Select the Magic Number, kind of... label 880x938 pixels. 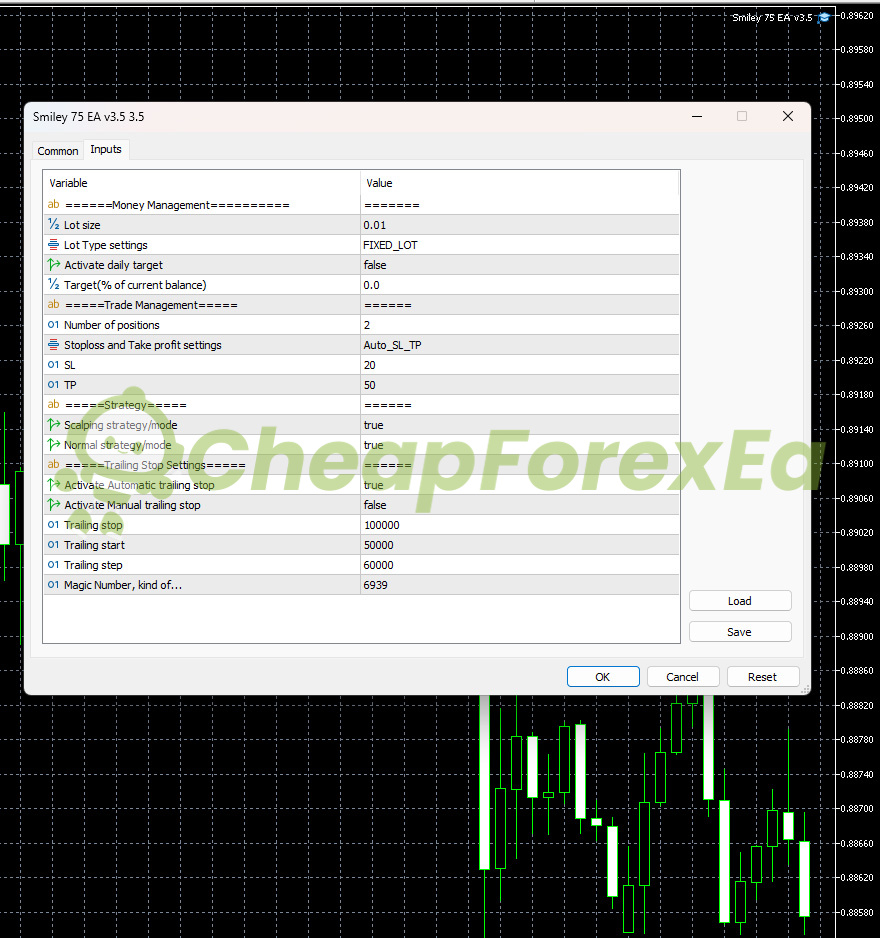[123, 585]
